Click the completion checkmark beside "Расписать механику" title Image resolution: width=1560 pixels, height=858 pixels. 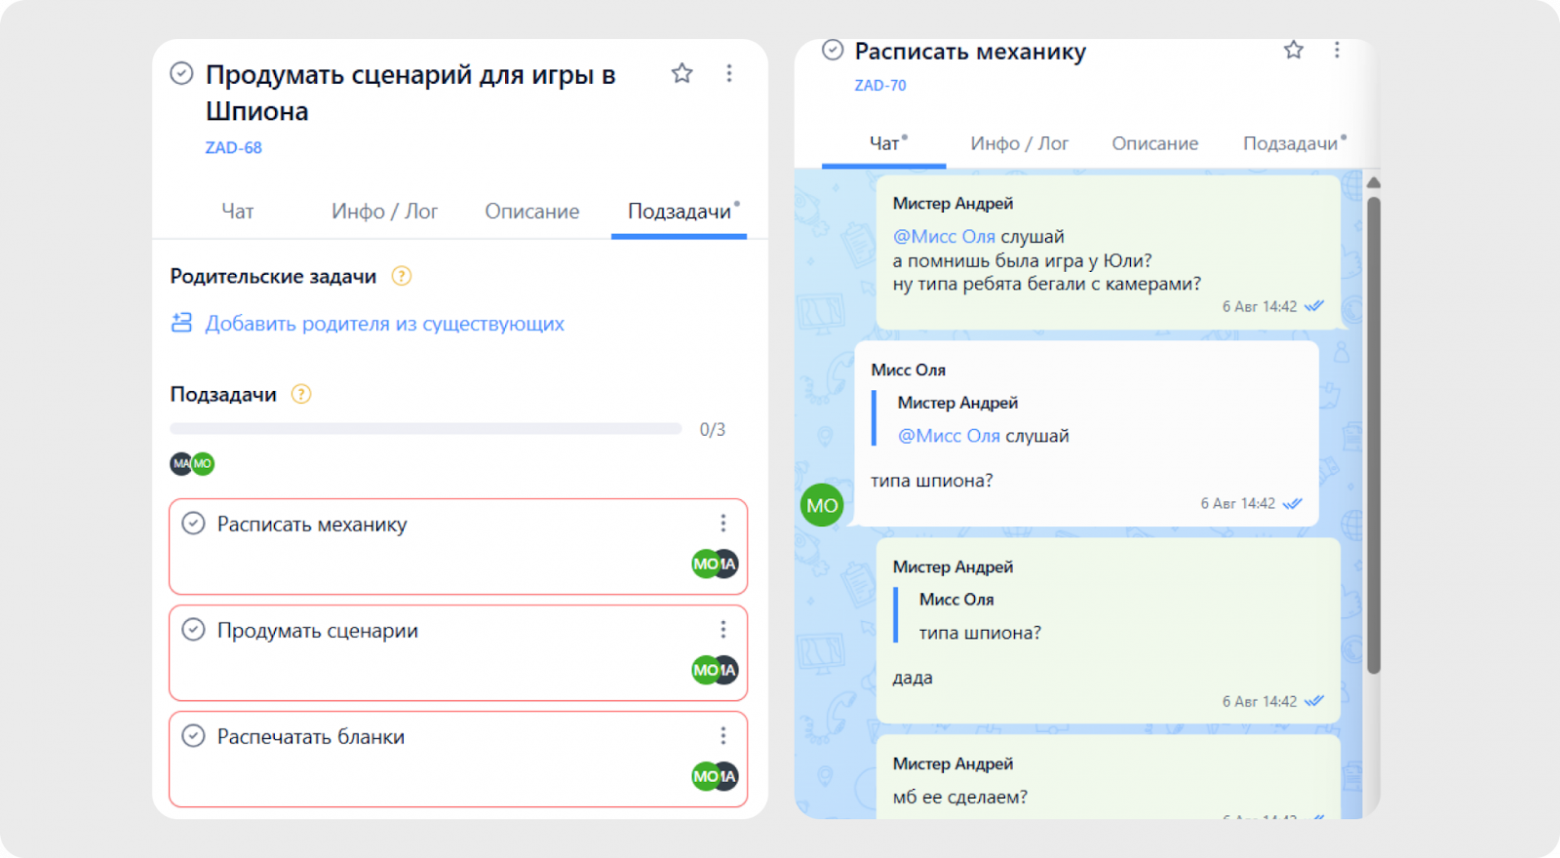click(x=831, y=51)
